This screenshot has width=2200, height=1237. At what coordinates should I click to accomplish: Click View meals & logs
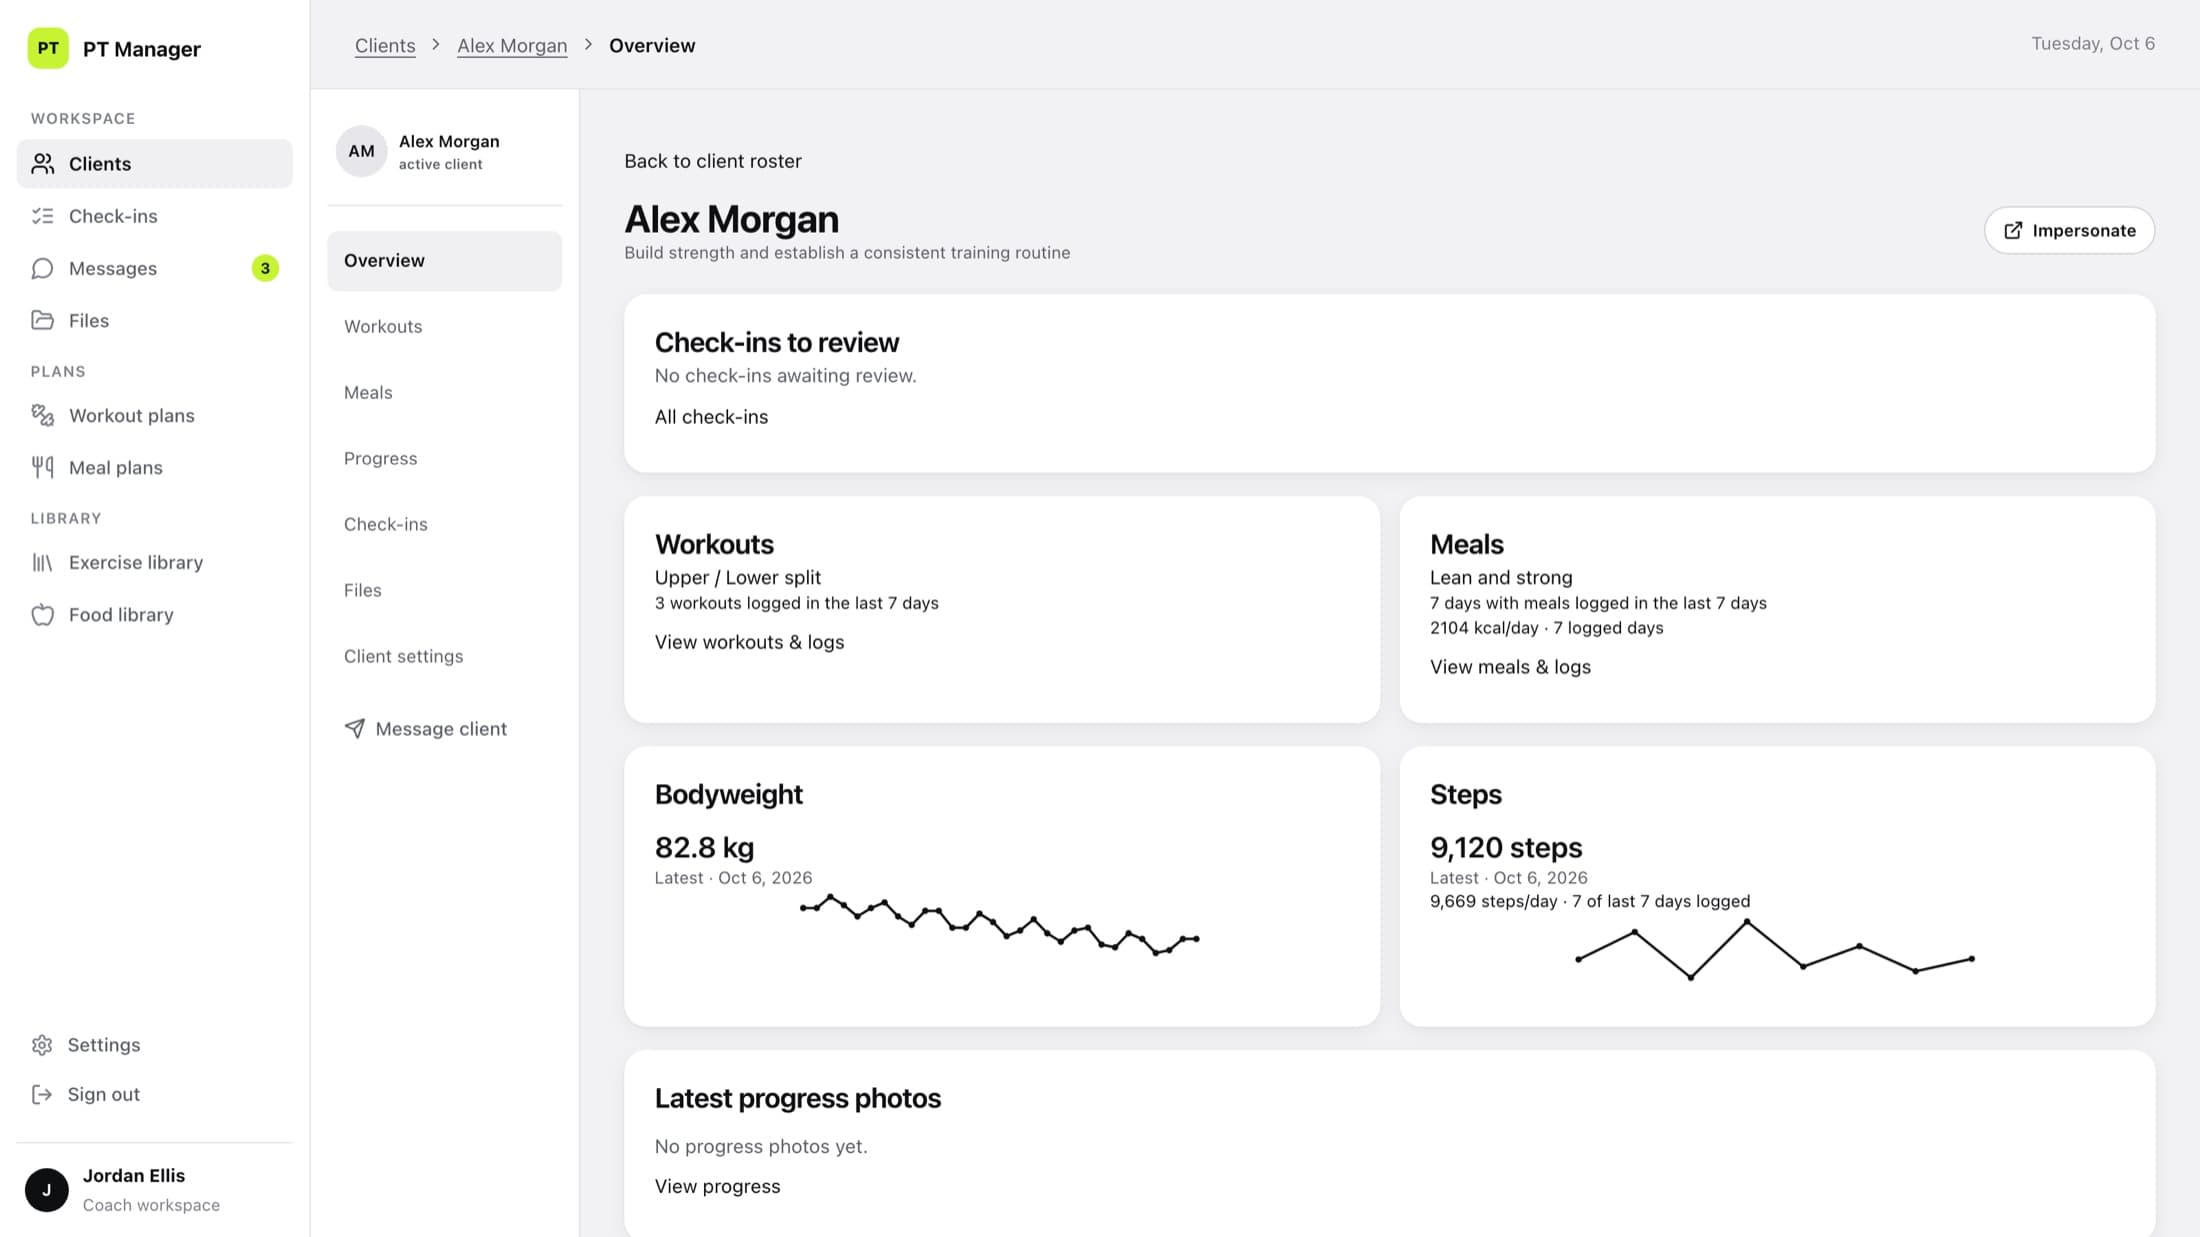click(1510, 667)
